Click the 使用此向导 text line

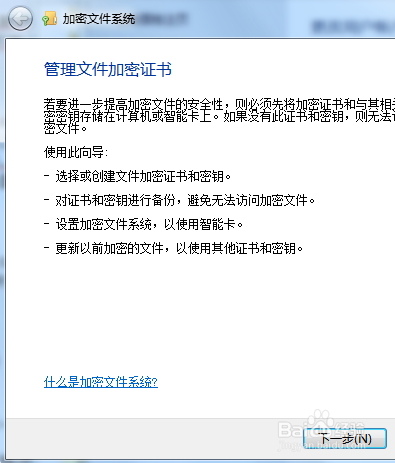tap(76, 152)
